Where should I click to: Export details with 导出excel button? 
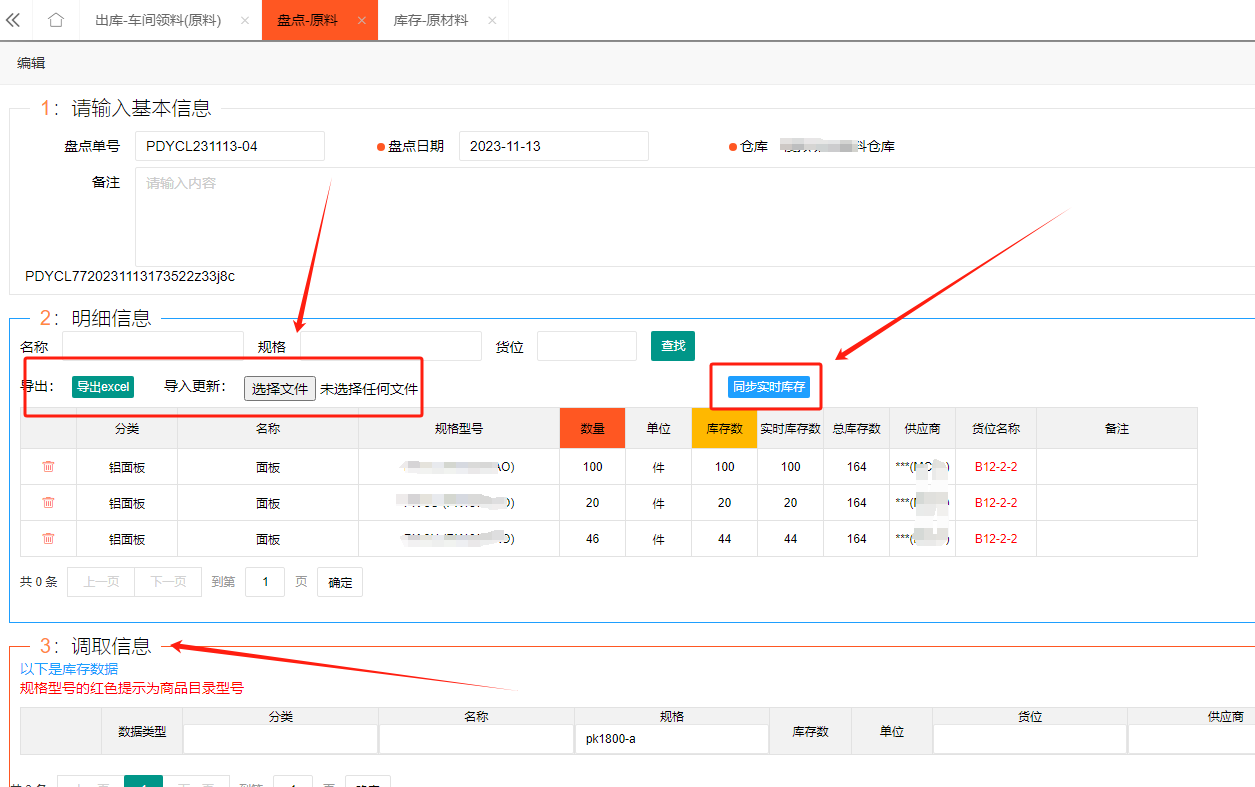click(103, 388)
